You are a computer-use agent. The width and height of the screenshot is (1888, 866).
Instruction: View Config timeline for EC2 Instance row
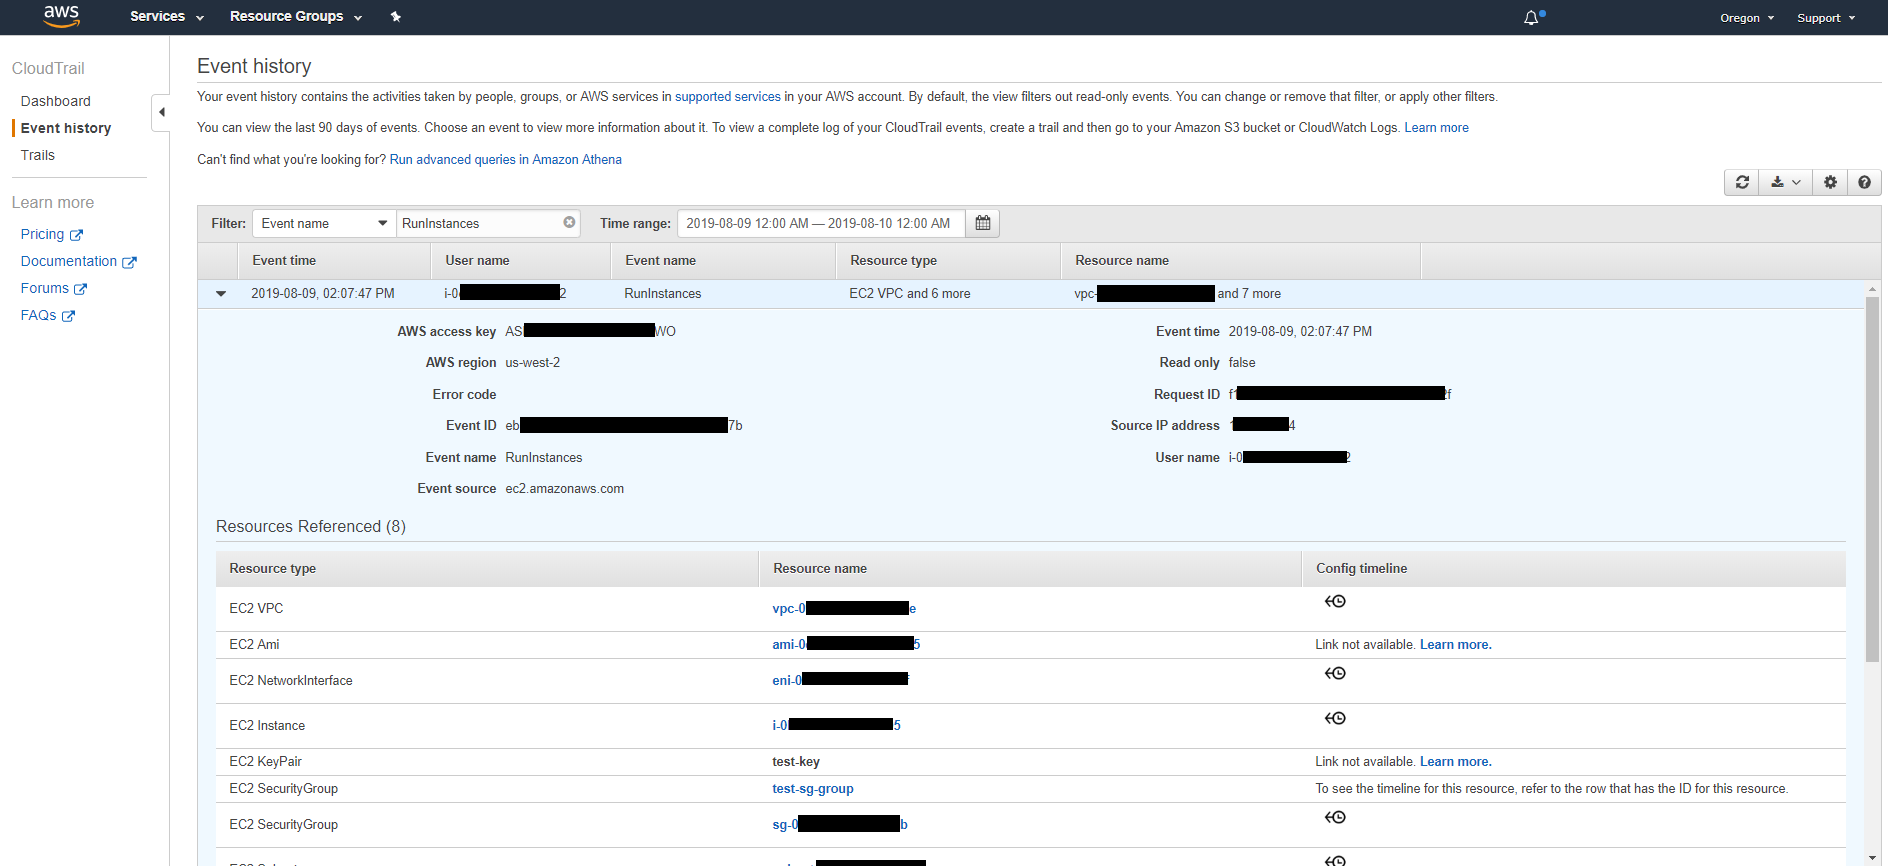1335,718
